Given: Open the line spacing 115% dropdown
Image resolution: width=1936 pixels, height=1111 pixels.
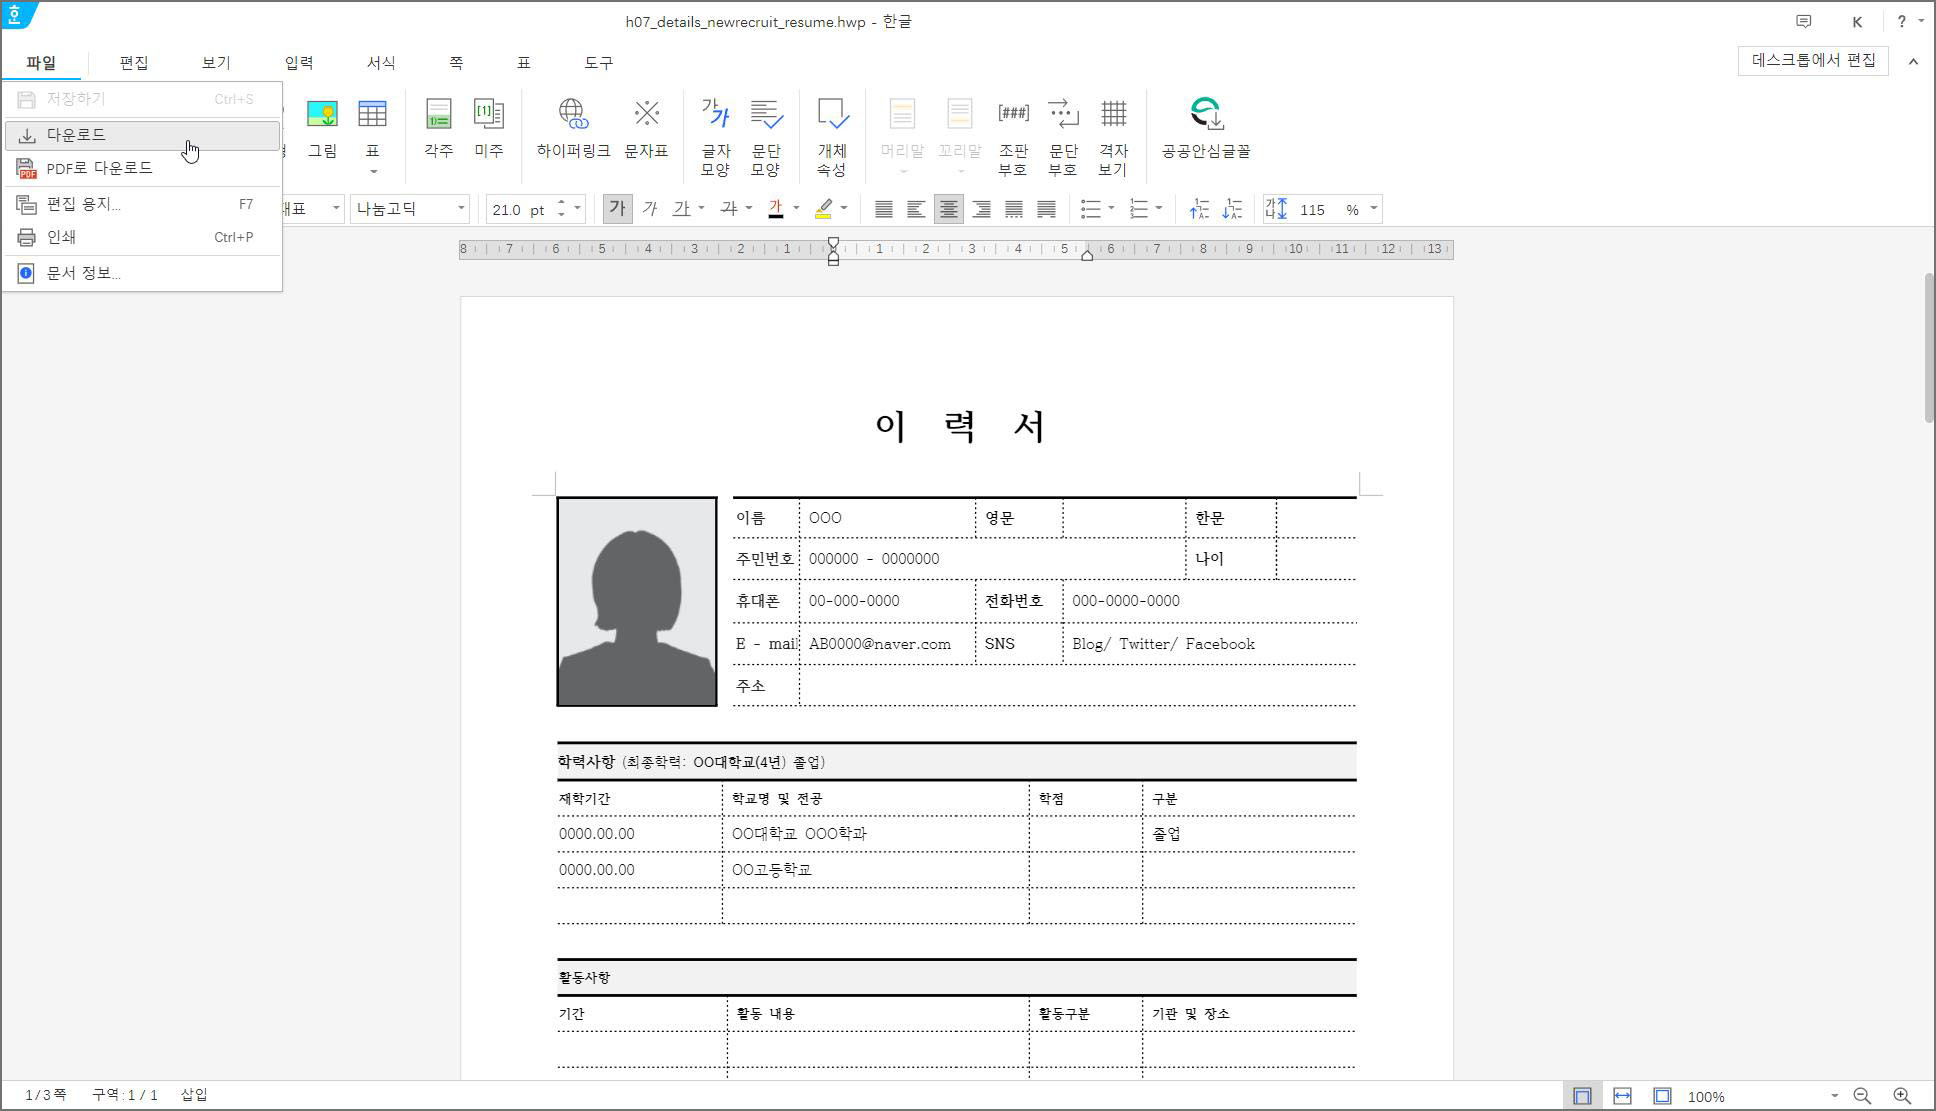Looking at the screenshot, I should pos(1374,209).
